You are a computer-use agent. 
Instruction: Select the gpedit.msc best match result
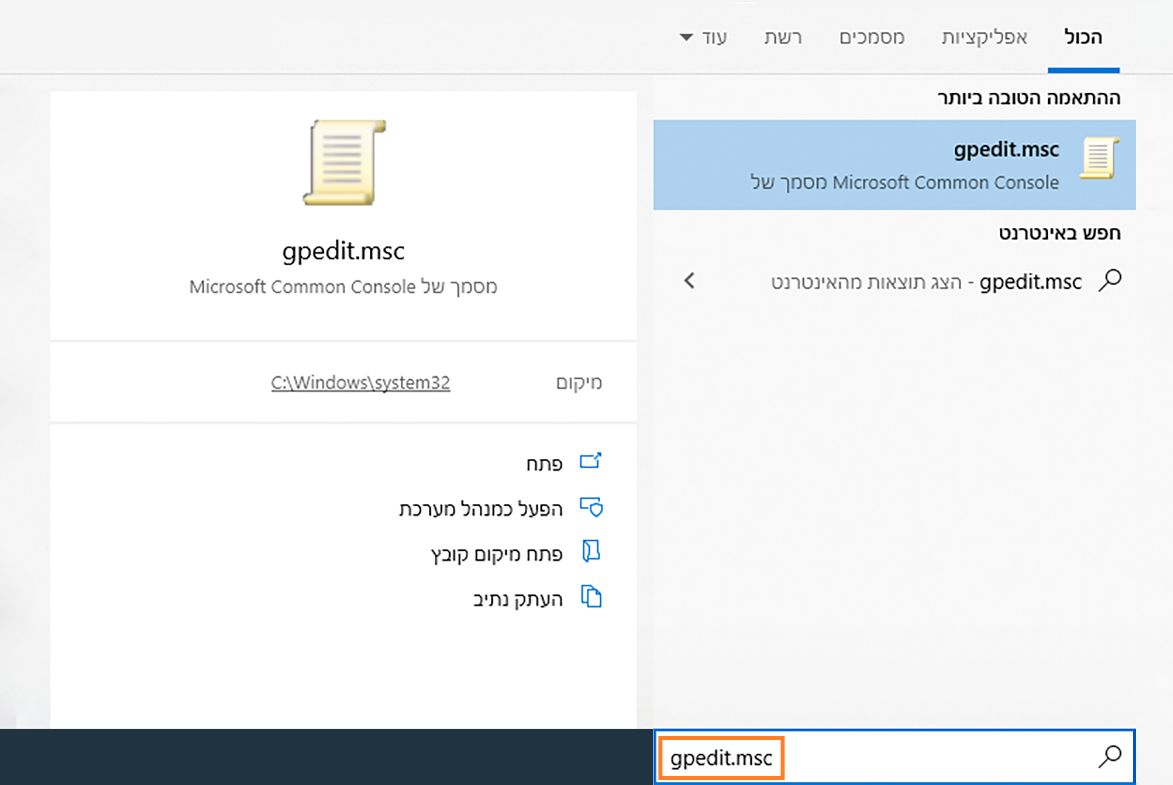[x=894, y=165]
